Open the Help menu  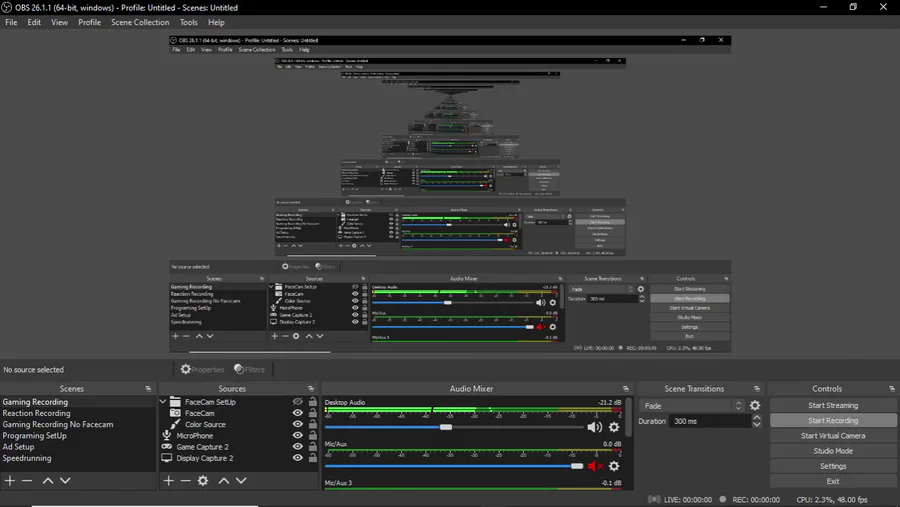(x=216, y=22)
